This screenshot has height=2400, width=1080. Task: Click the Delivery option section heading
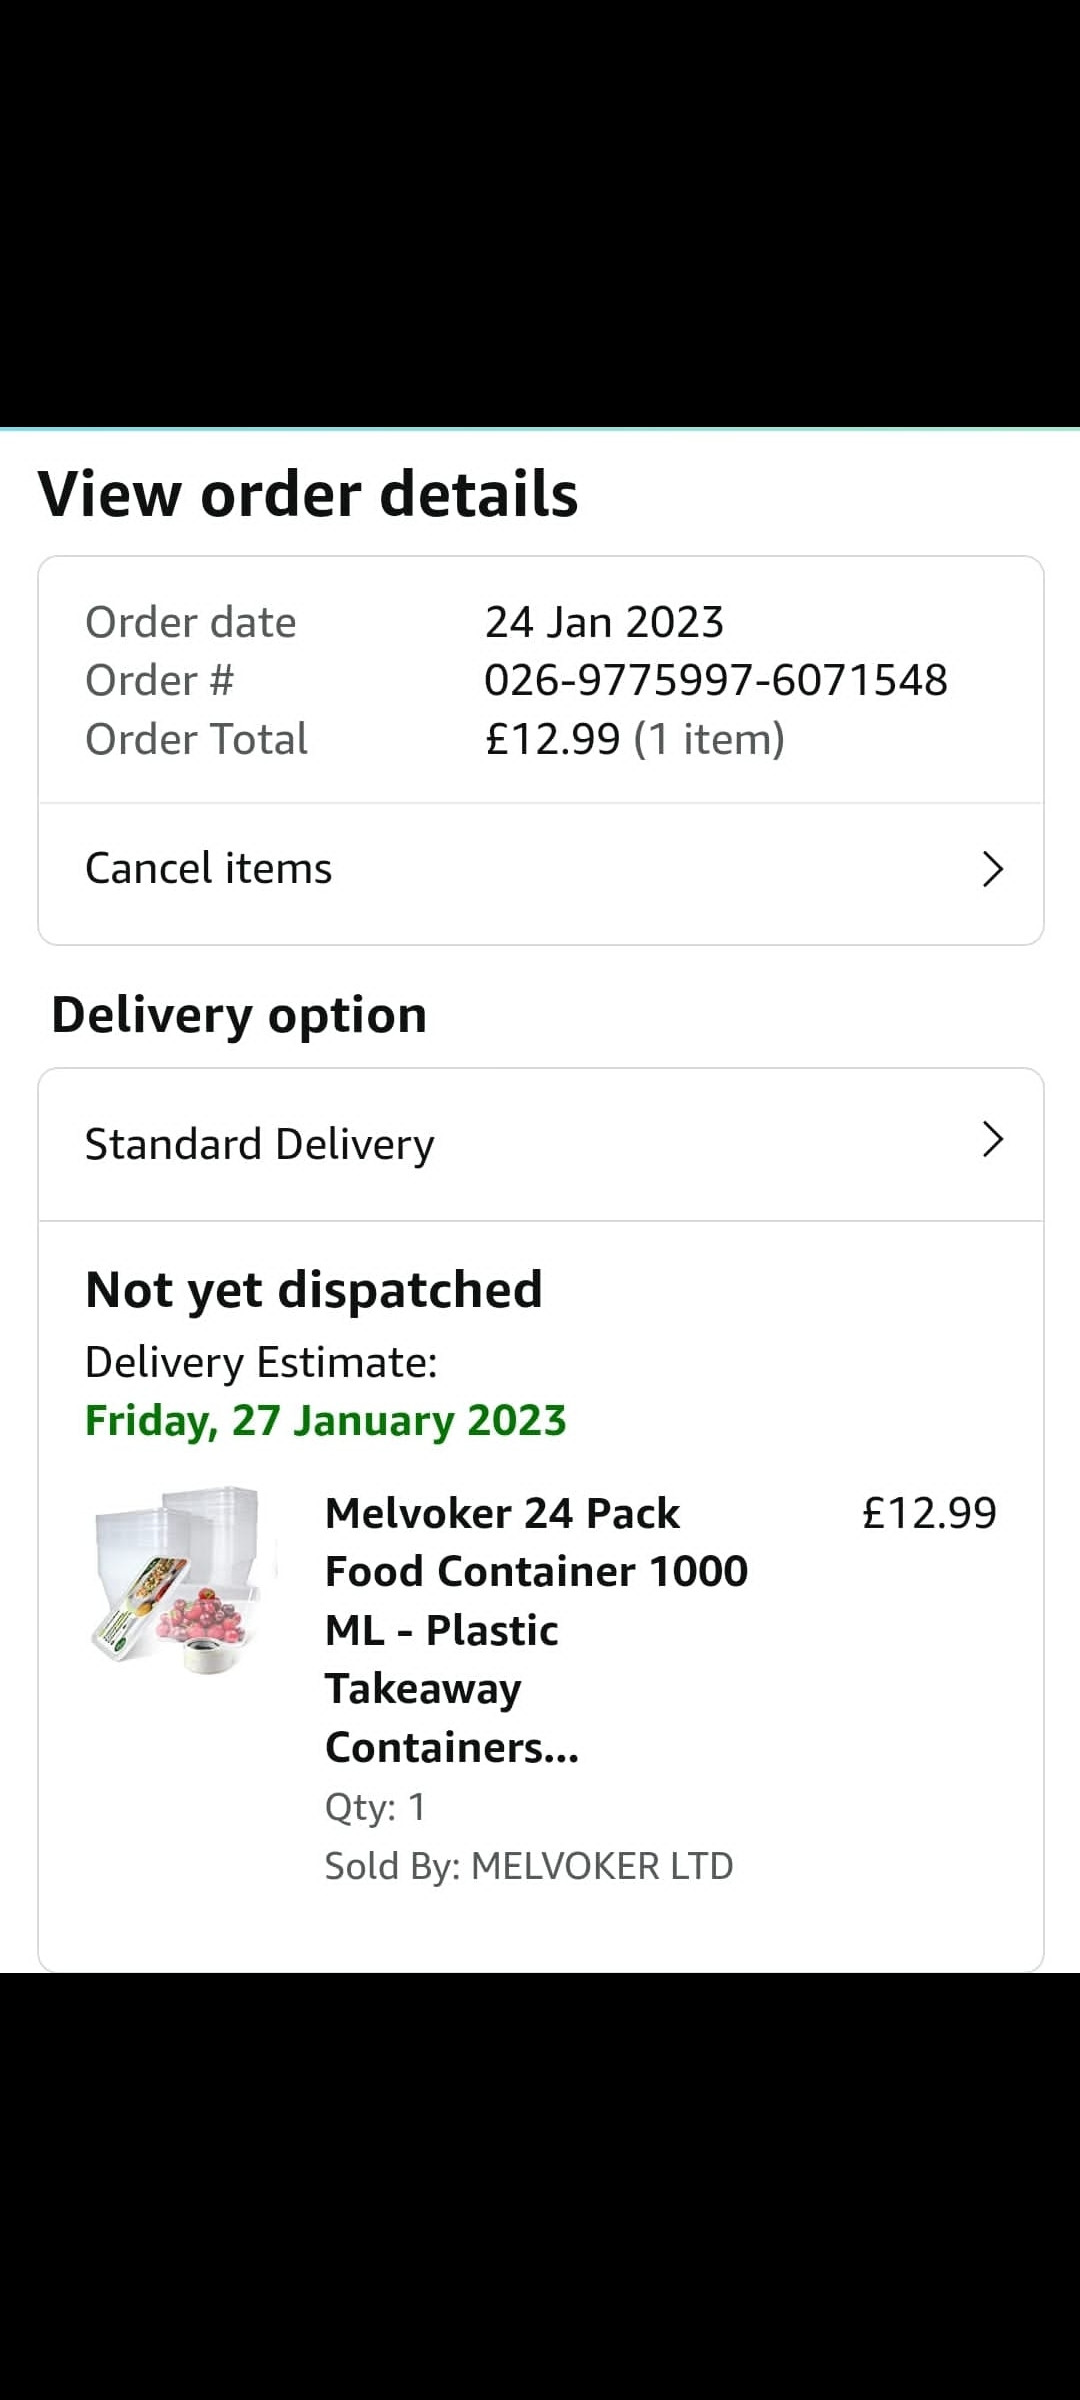coord(239,1015)
